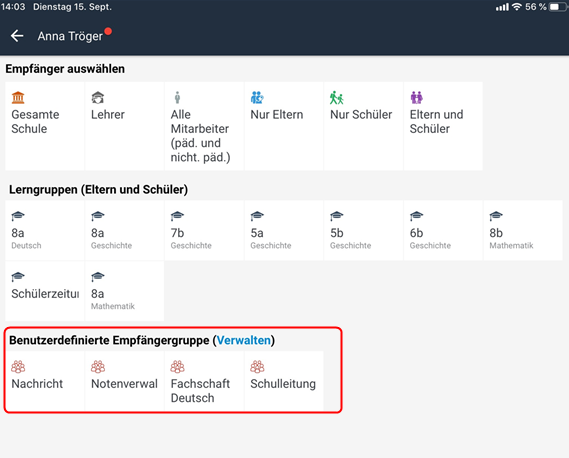Choose 7b Geschichte group
This screenshot has height=458, width=569.
point(204,230)
